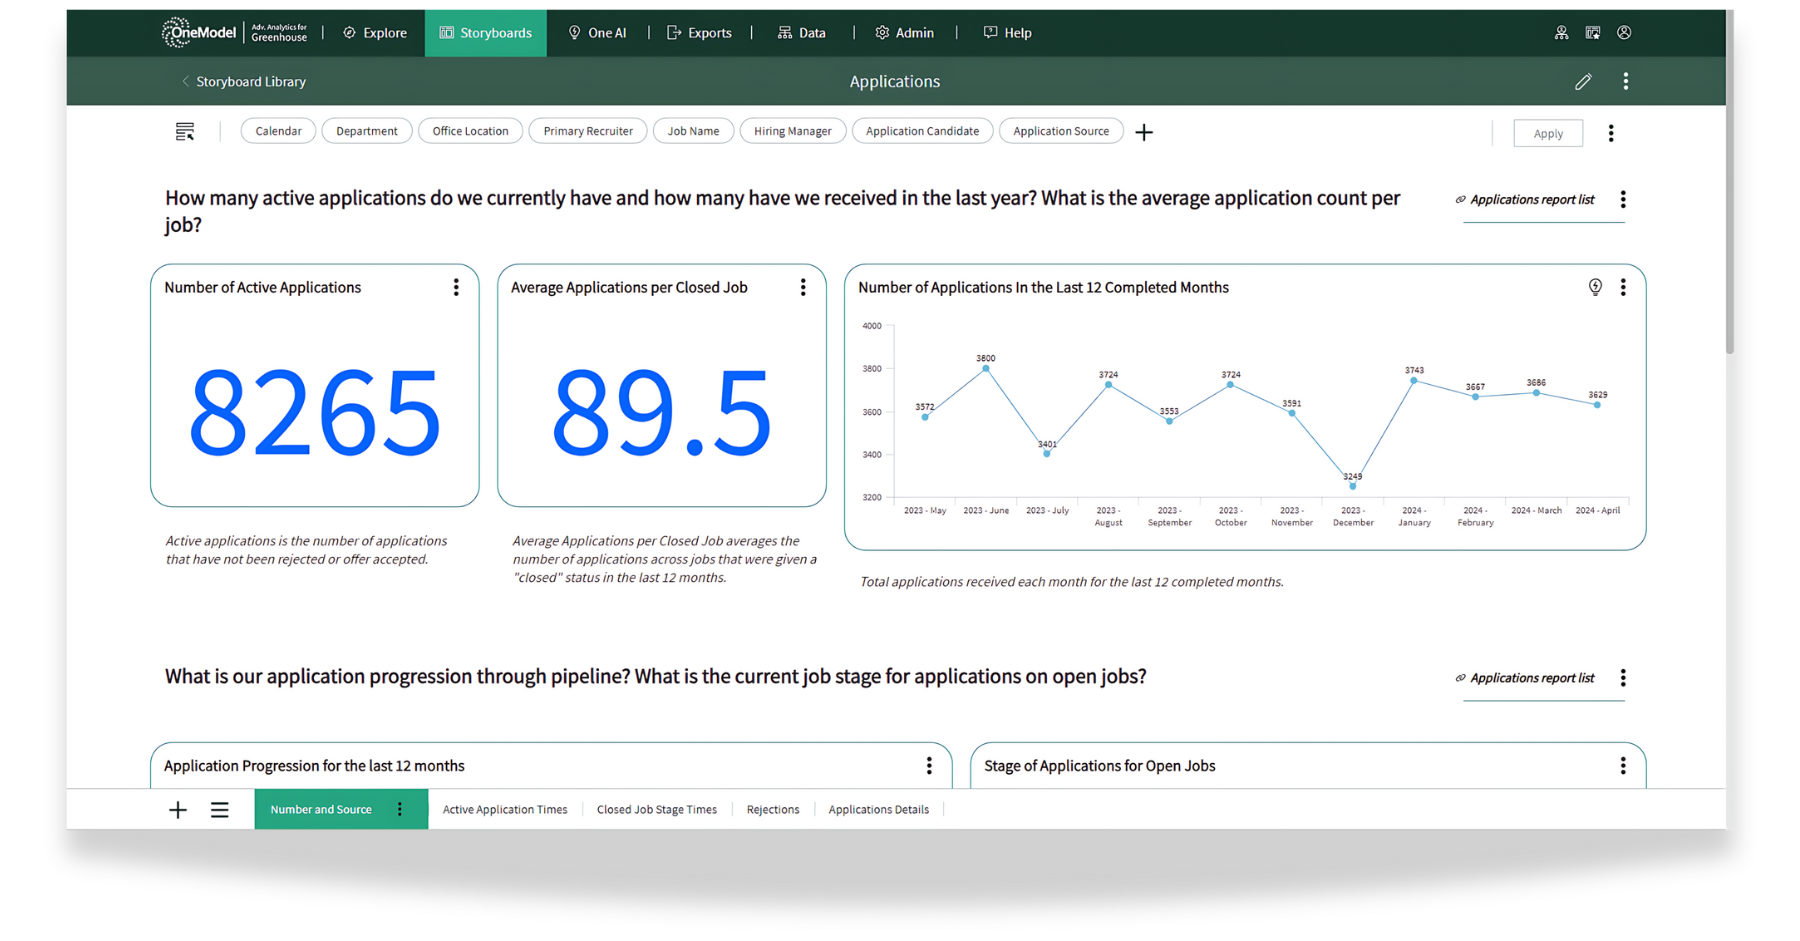Click the plus icon to add a filter

1144,132
